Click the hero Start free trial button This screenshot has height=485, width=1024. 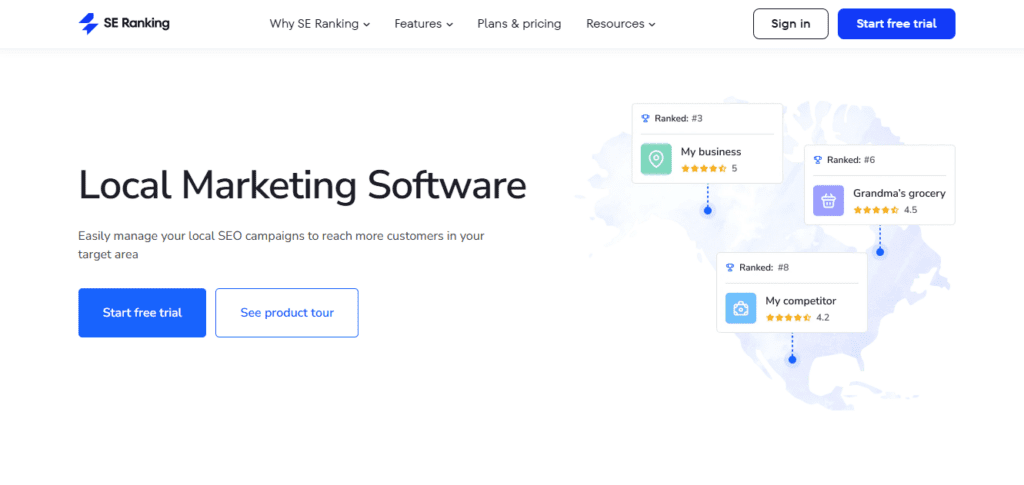click(x=142, y=313)
